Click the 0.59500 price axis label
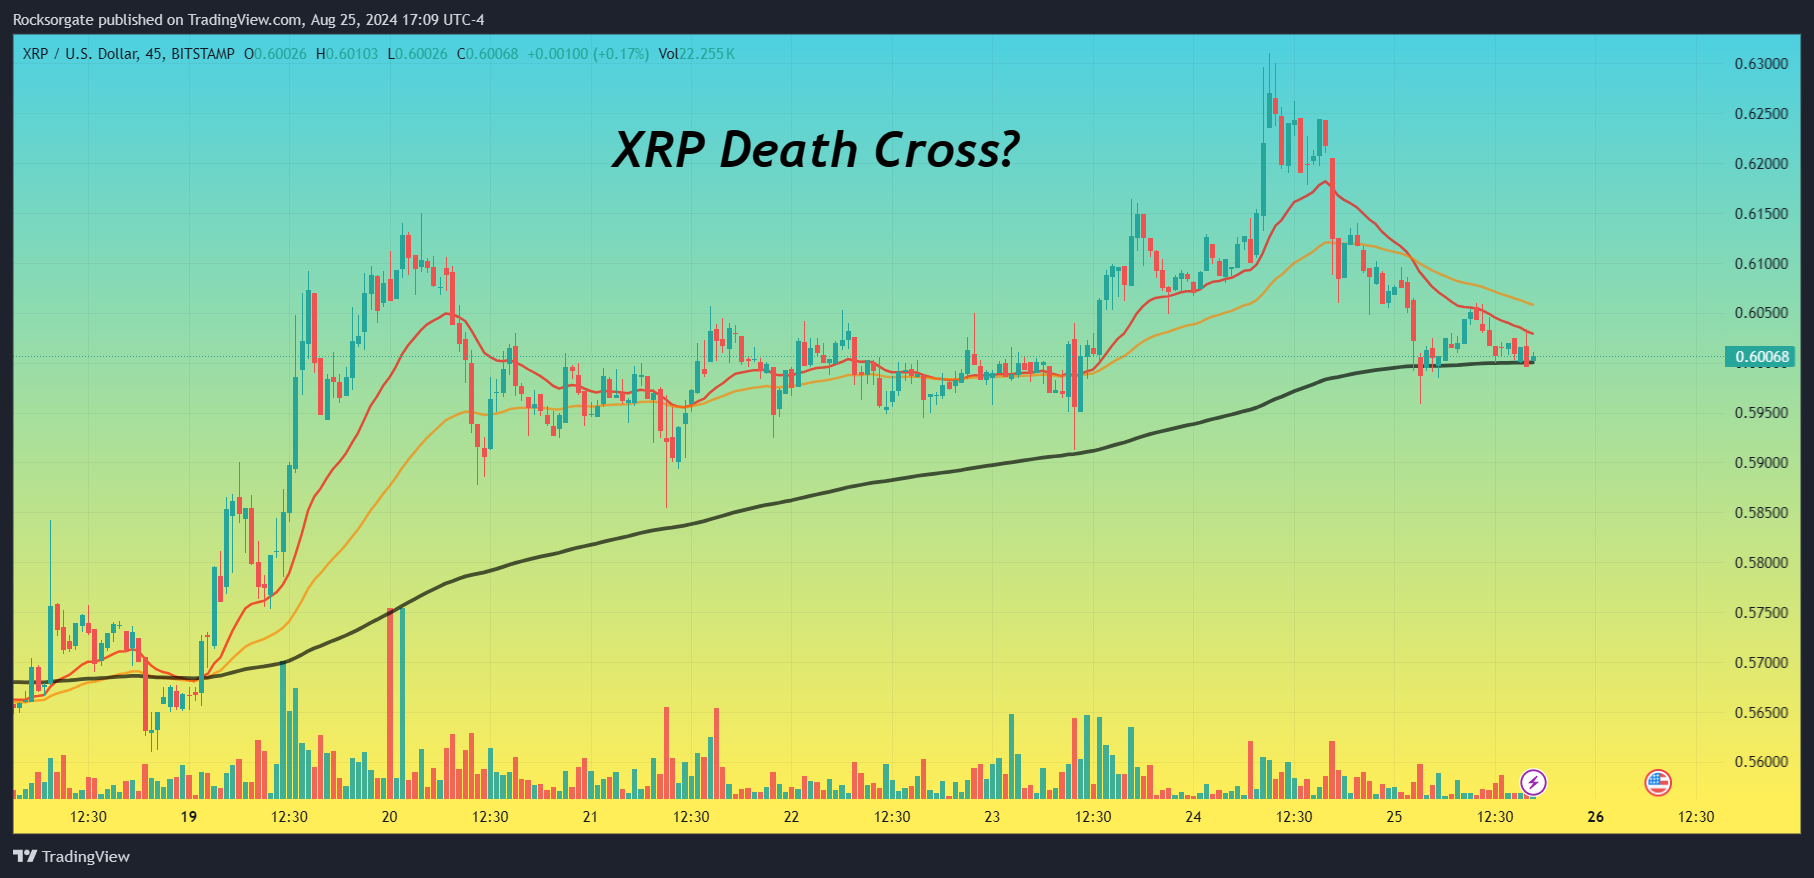This screenshot has width=1814, height=878. pyautogui.click(x=1761, y=413)
